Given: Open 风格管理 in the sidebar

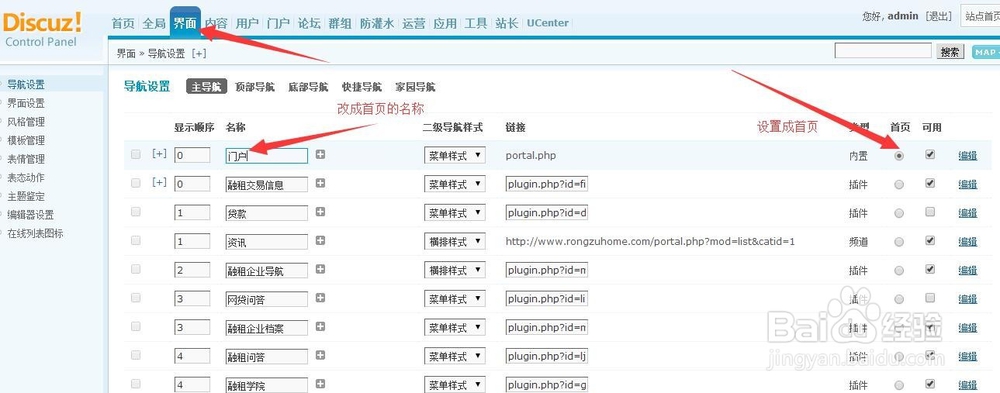Looking at the screenshot, I should 26,122.
